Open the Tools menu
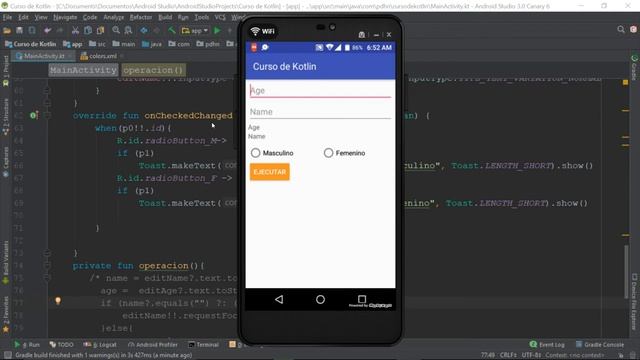 [x=202, y=17]
